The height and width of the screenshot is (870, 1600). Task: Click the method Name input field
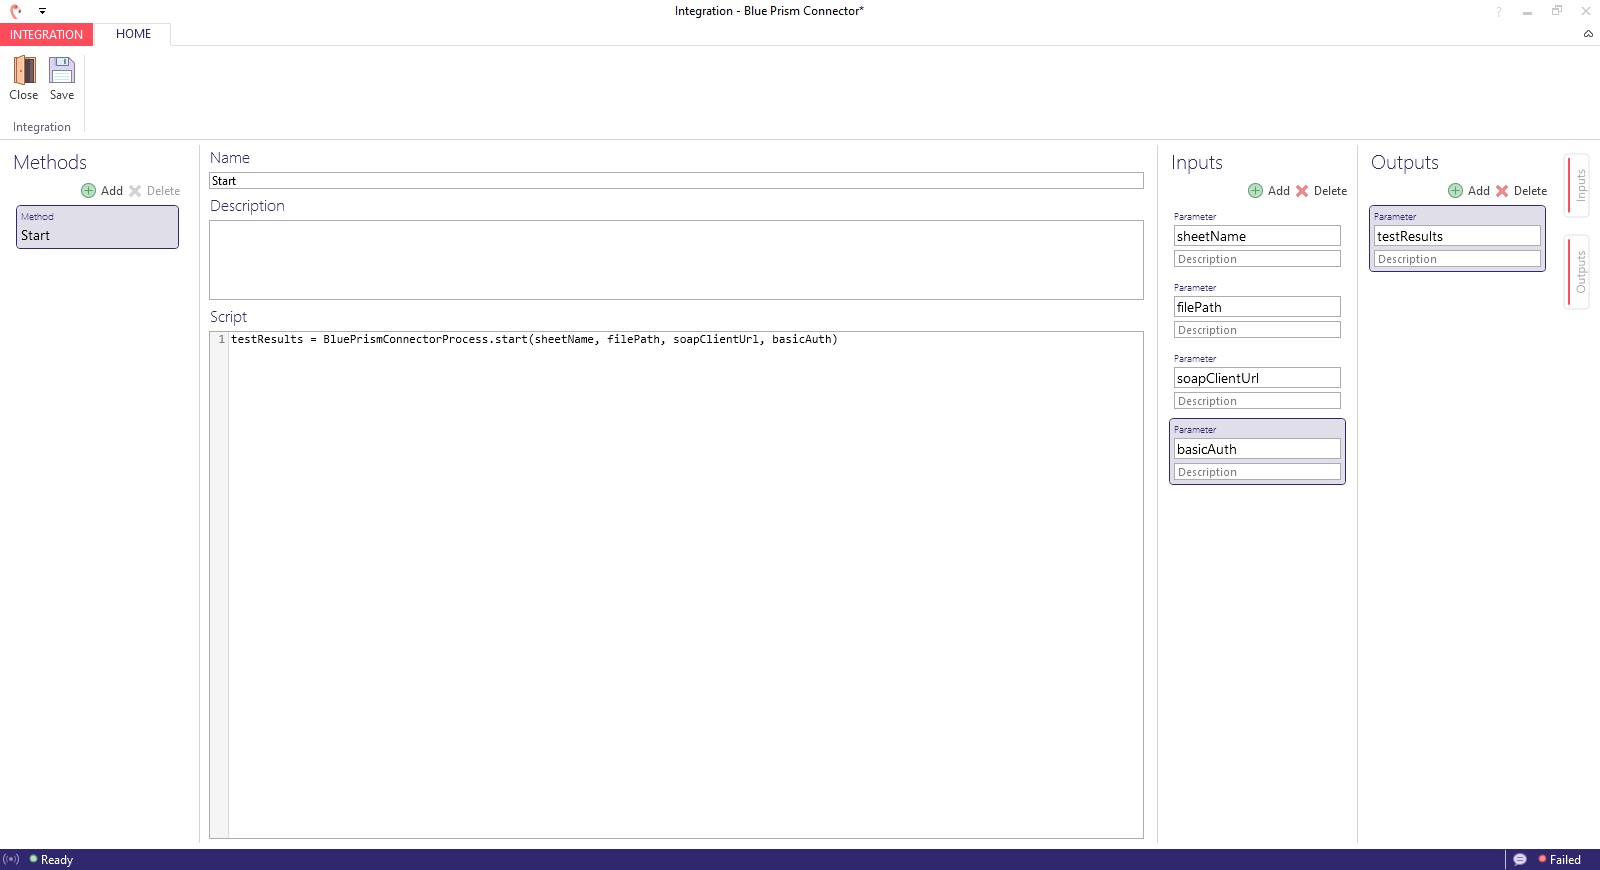676,181
